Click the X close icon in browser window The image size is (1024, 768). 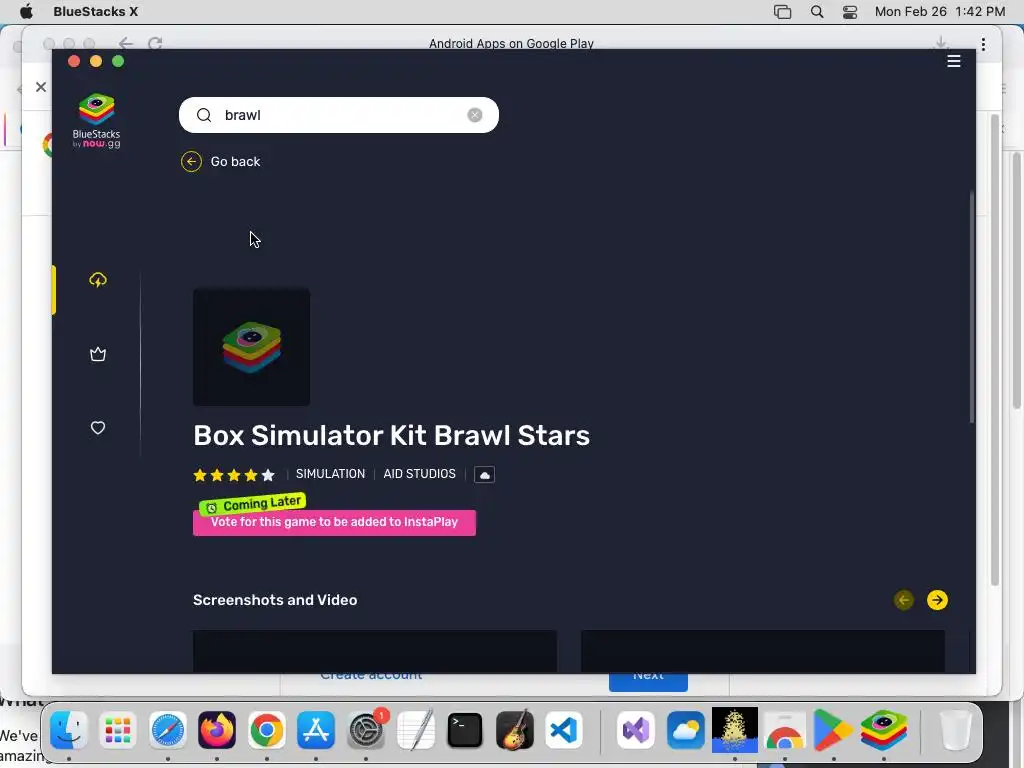(x=40, y=87)
